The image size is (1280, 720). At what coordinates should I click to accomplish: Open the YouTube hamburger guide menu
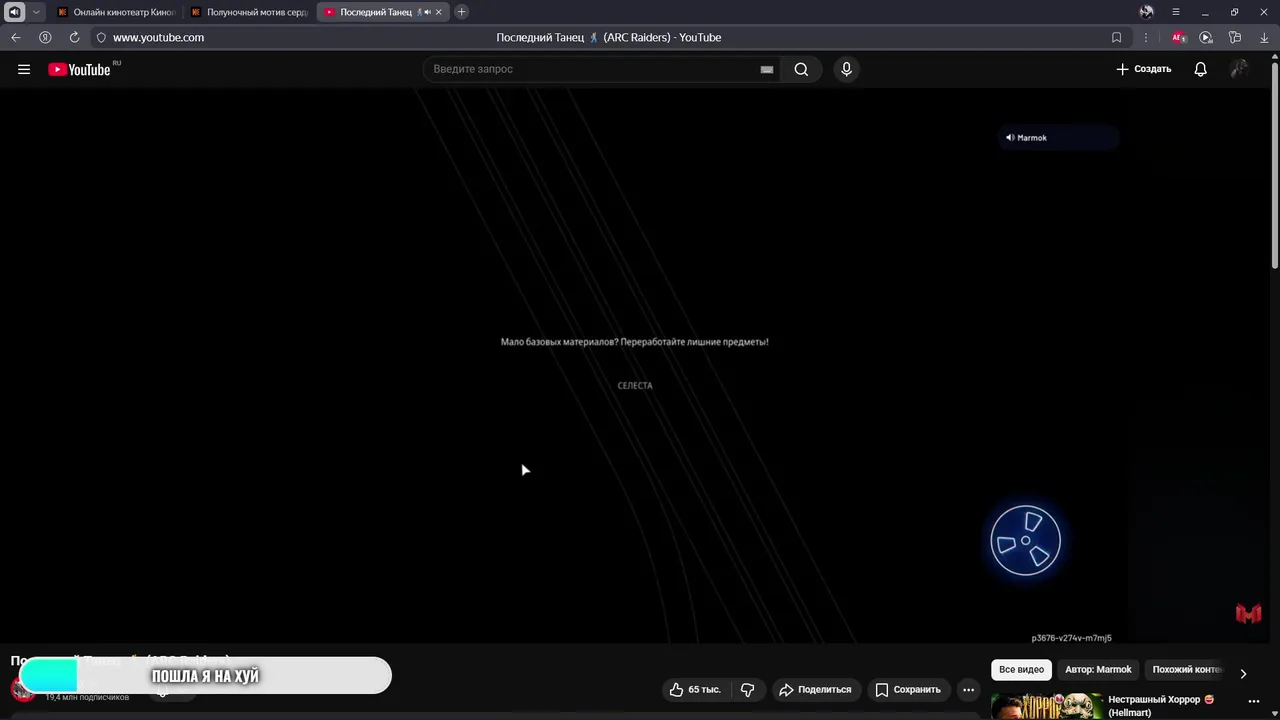(24, 69)
